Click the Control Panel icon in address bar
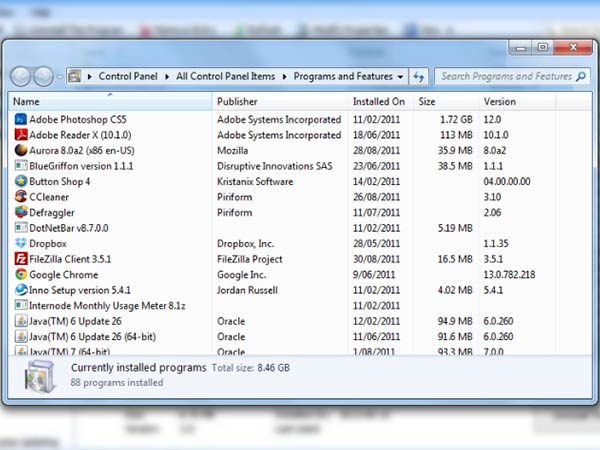This screenshot has width=600, height=450. [75, 77]
